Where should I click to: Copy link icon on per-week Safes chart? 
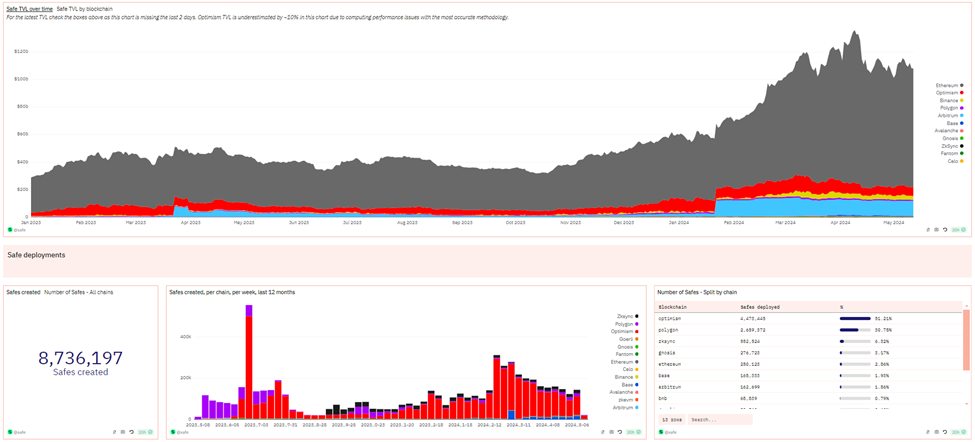click(x=603, y=431)
